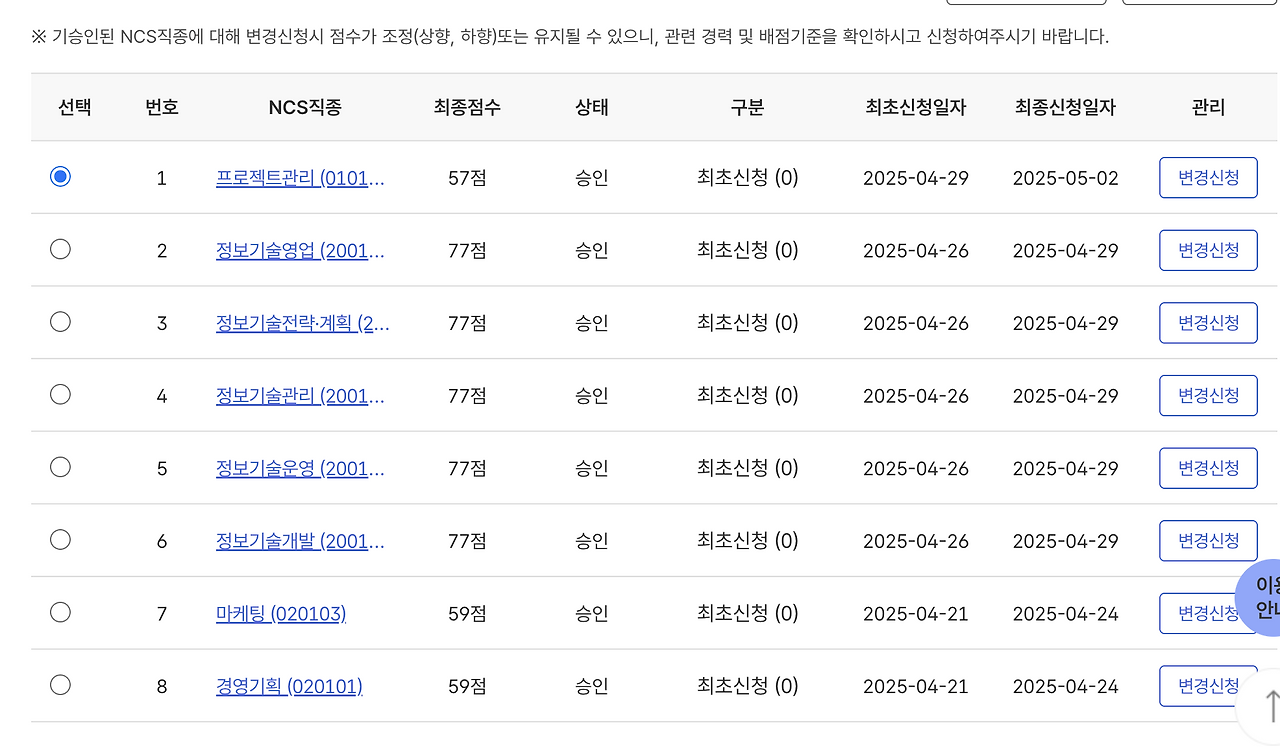Select the radio button for row 7 마케팅
The image size is (1280, 747).
pyautogui.click(x=60, y=613)
